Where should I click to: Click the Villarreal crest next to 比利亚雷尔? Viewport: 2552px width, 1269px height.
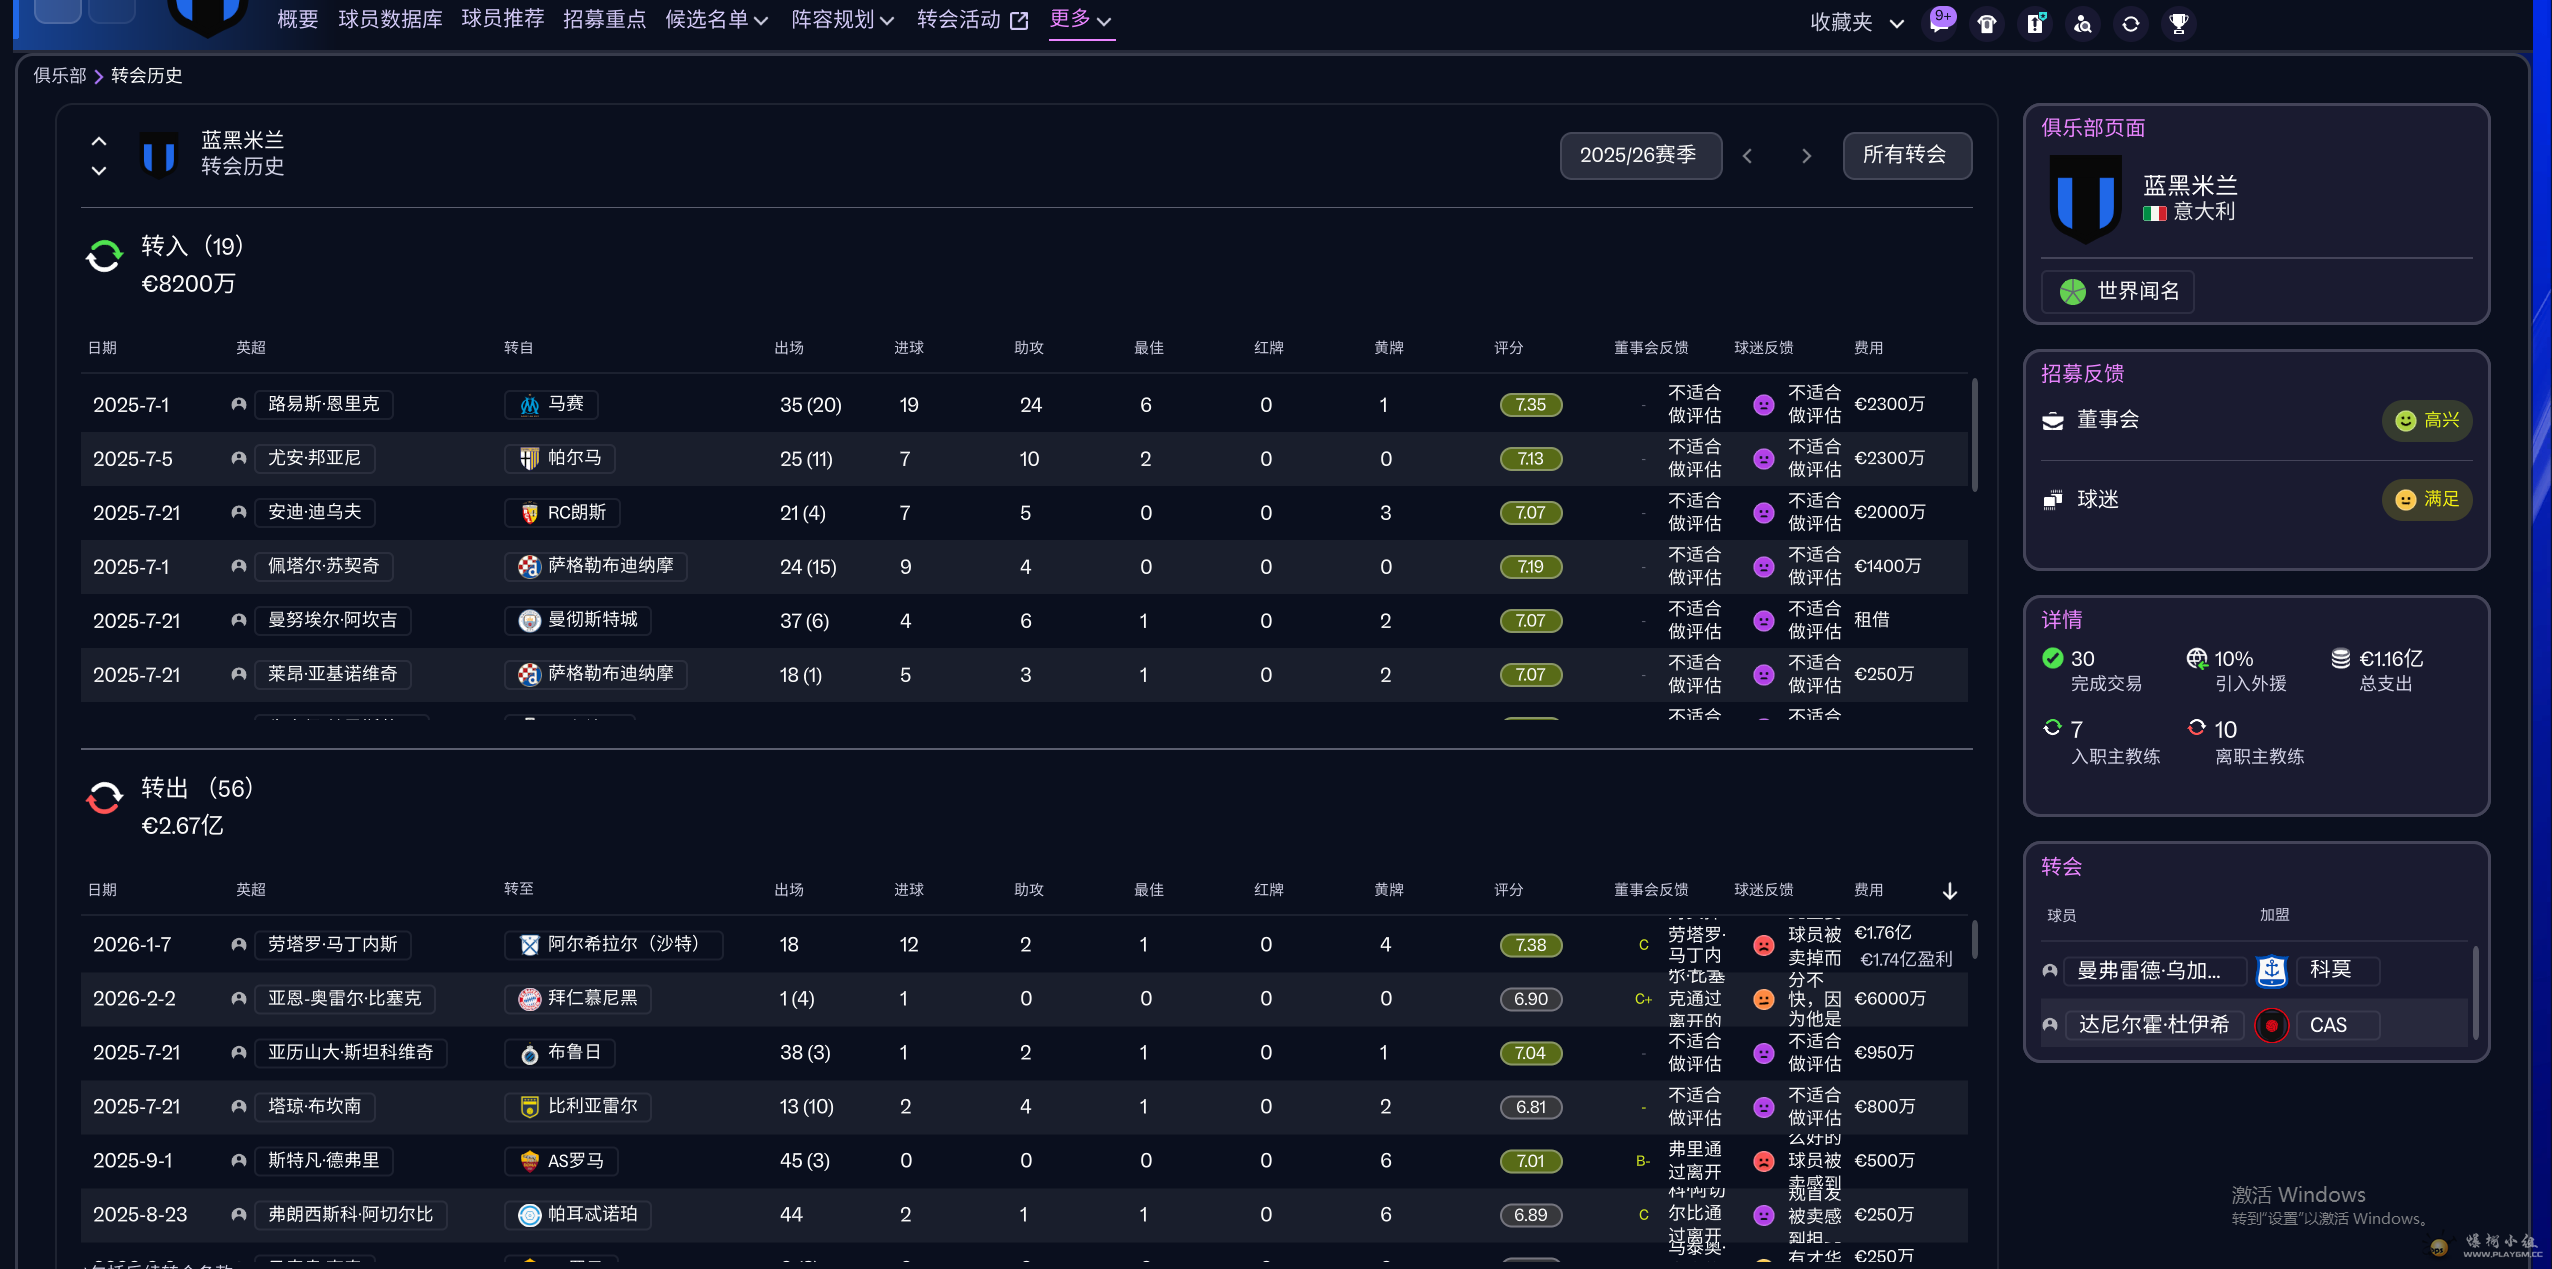530,1107
